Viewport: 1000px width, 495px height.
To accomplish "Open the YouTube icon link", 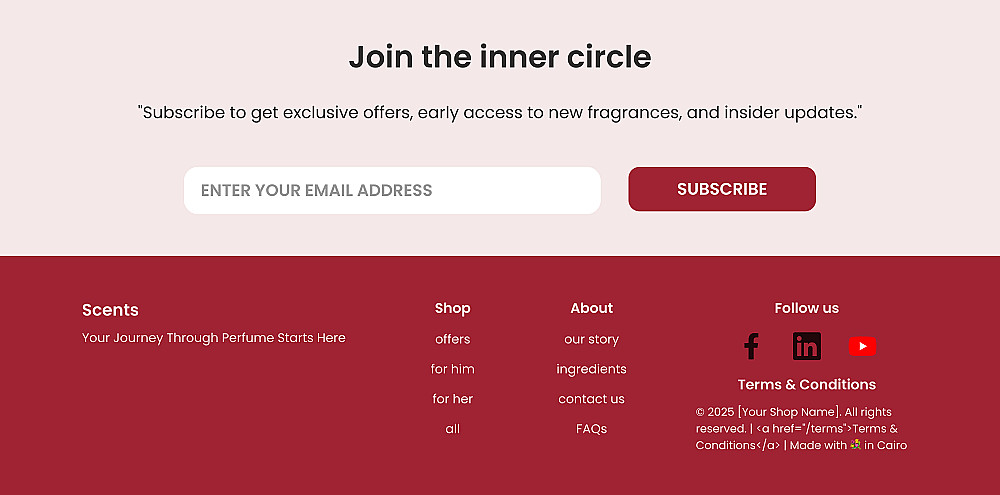I will 862,346.
